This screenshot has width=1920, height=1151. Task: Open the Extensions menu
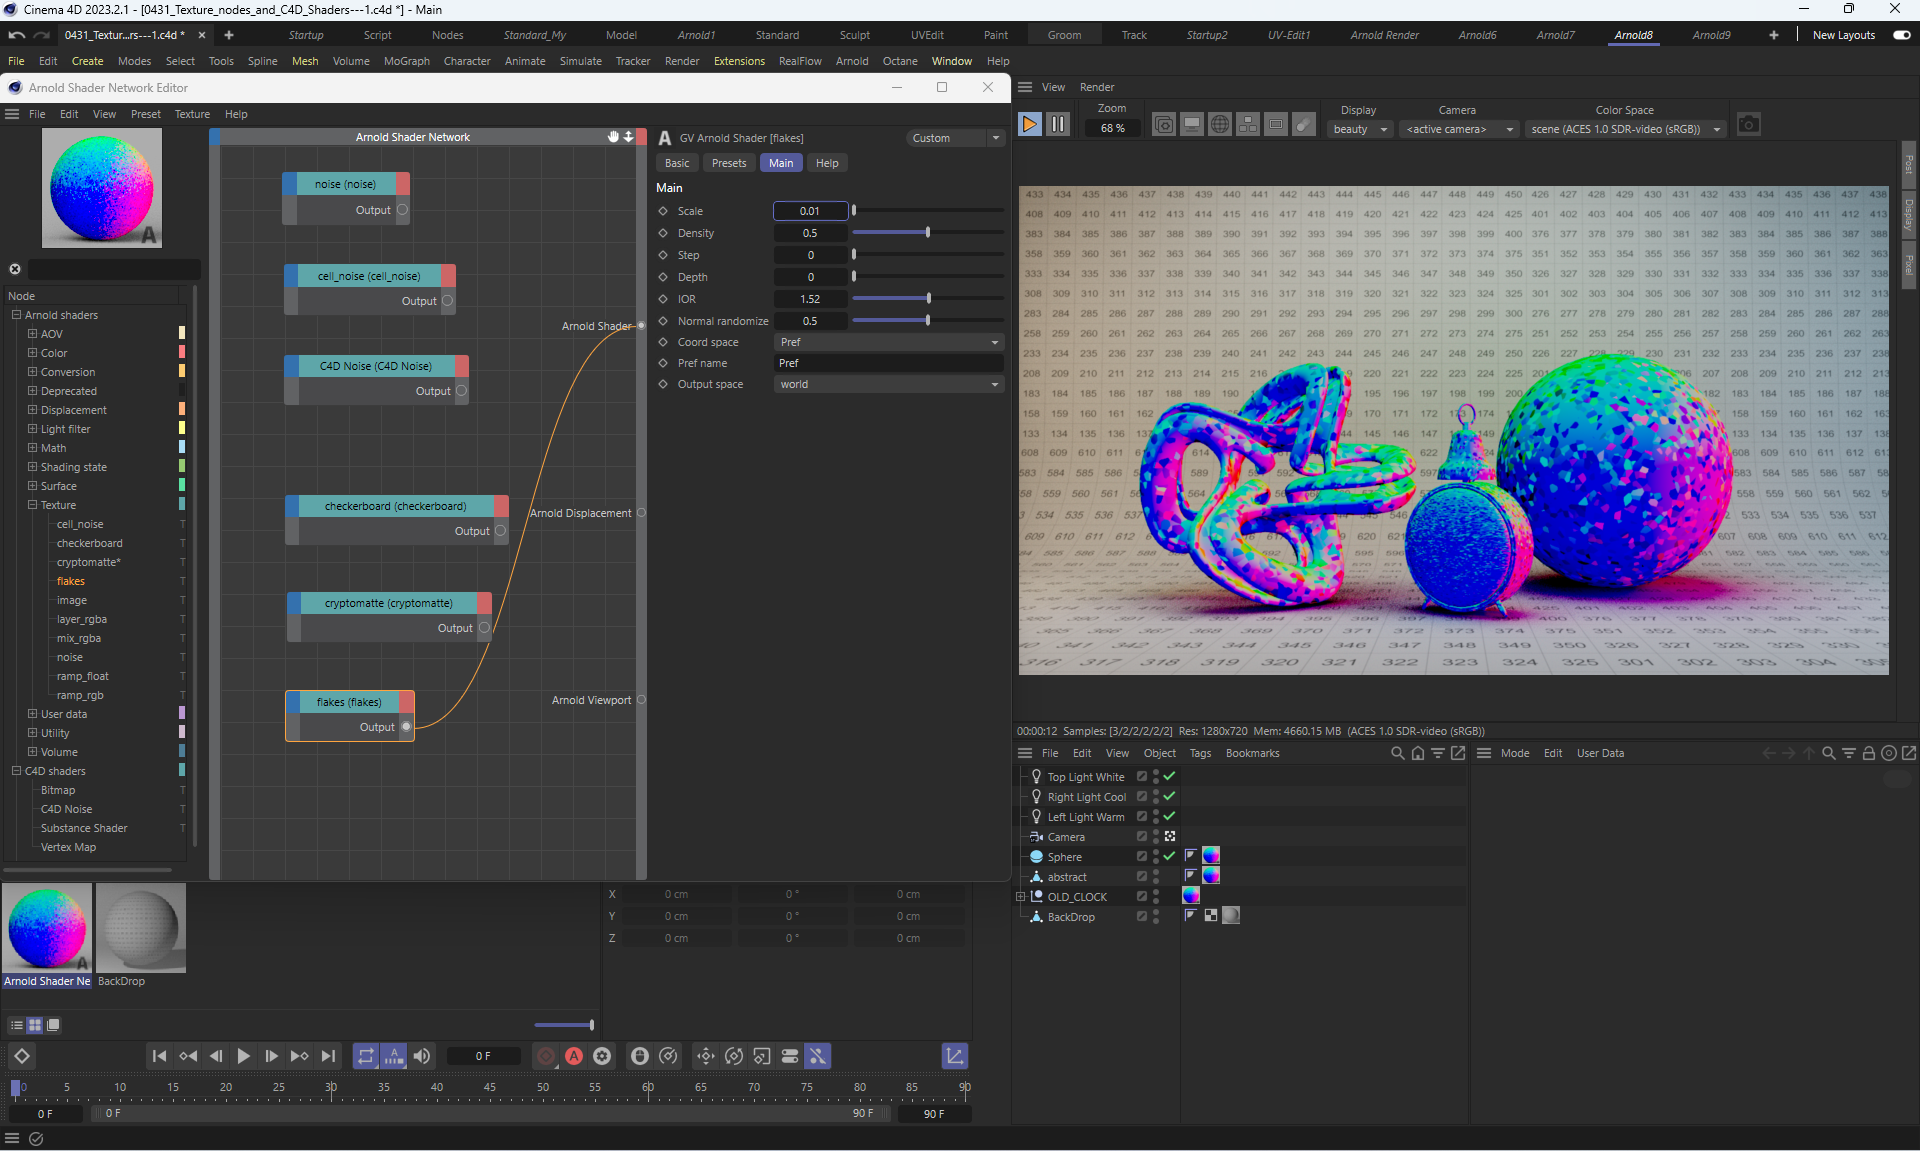739,61
